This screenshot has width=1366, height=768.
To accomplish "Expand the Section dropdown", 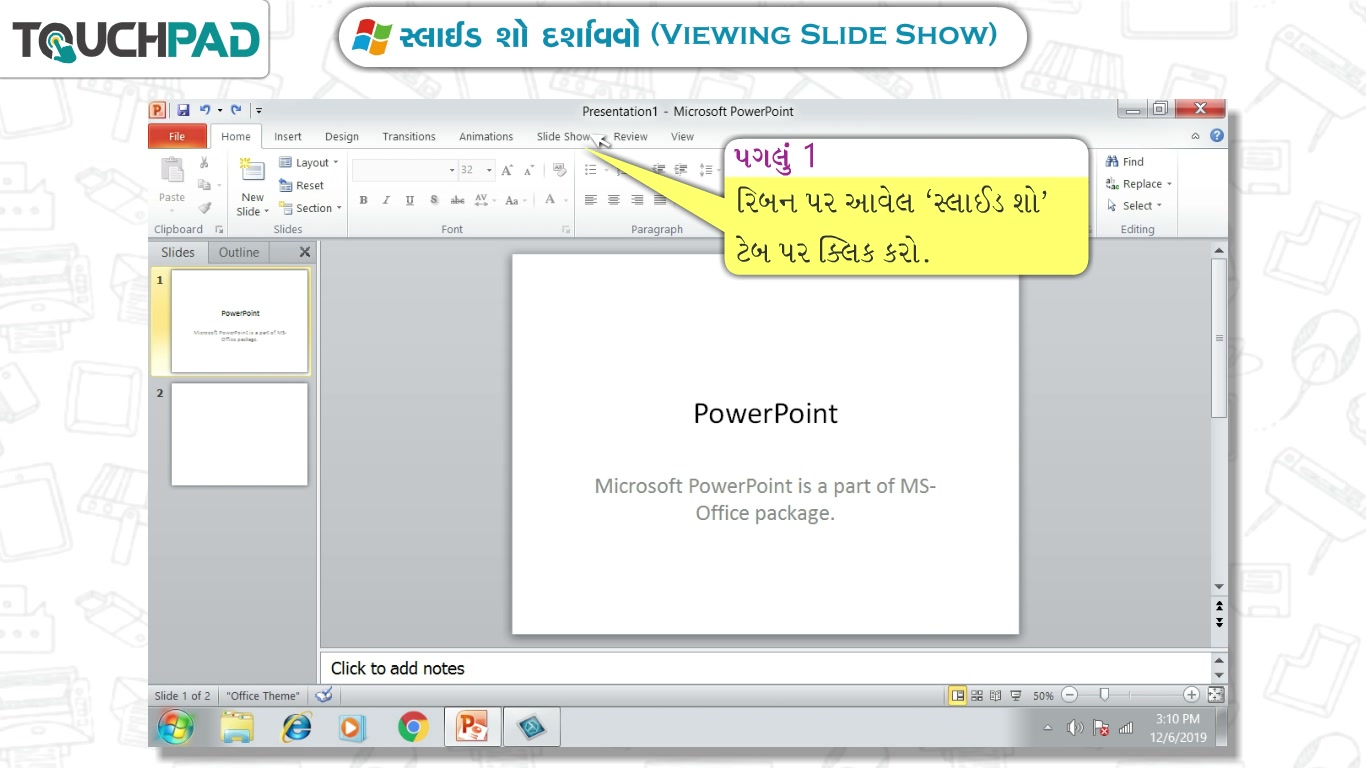I will (310, 208).
